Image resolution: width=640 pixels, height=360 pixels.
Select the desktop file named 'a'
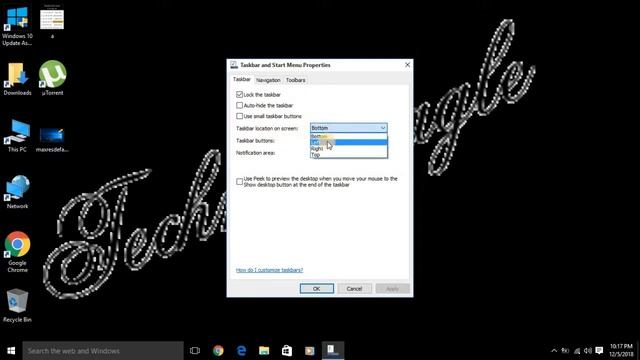(x=52, y=21)
